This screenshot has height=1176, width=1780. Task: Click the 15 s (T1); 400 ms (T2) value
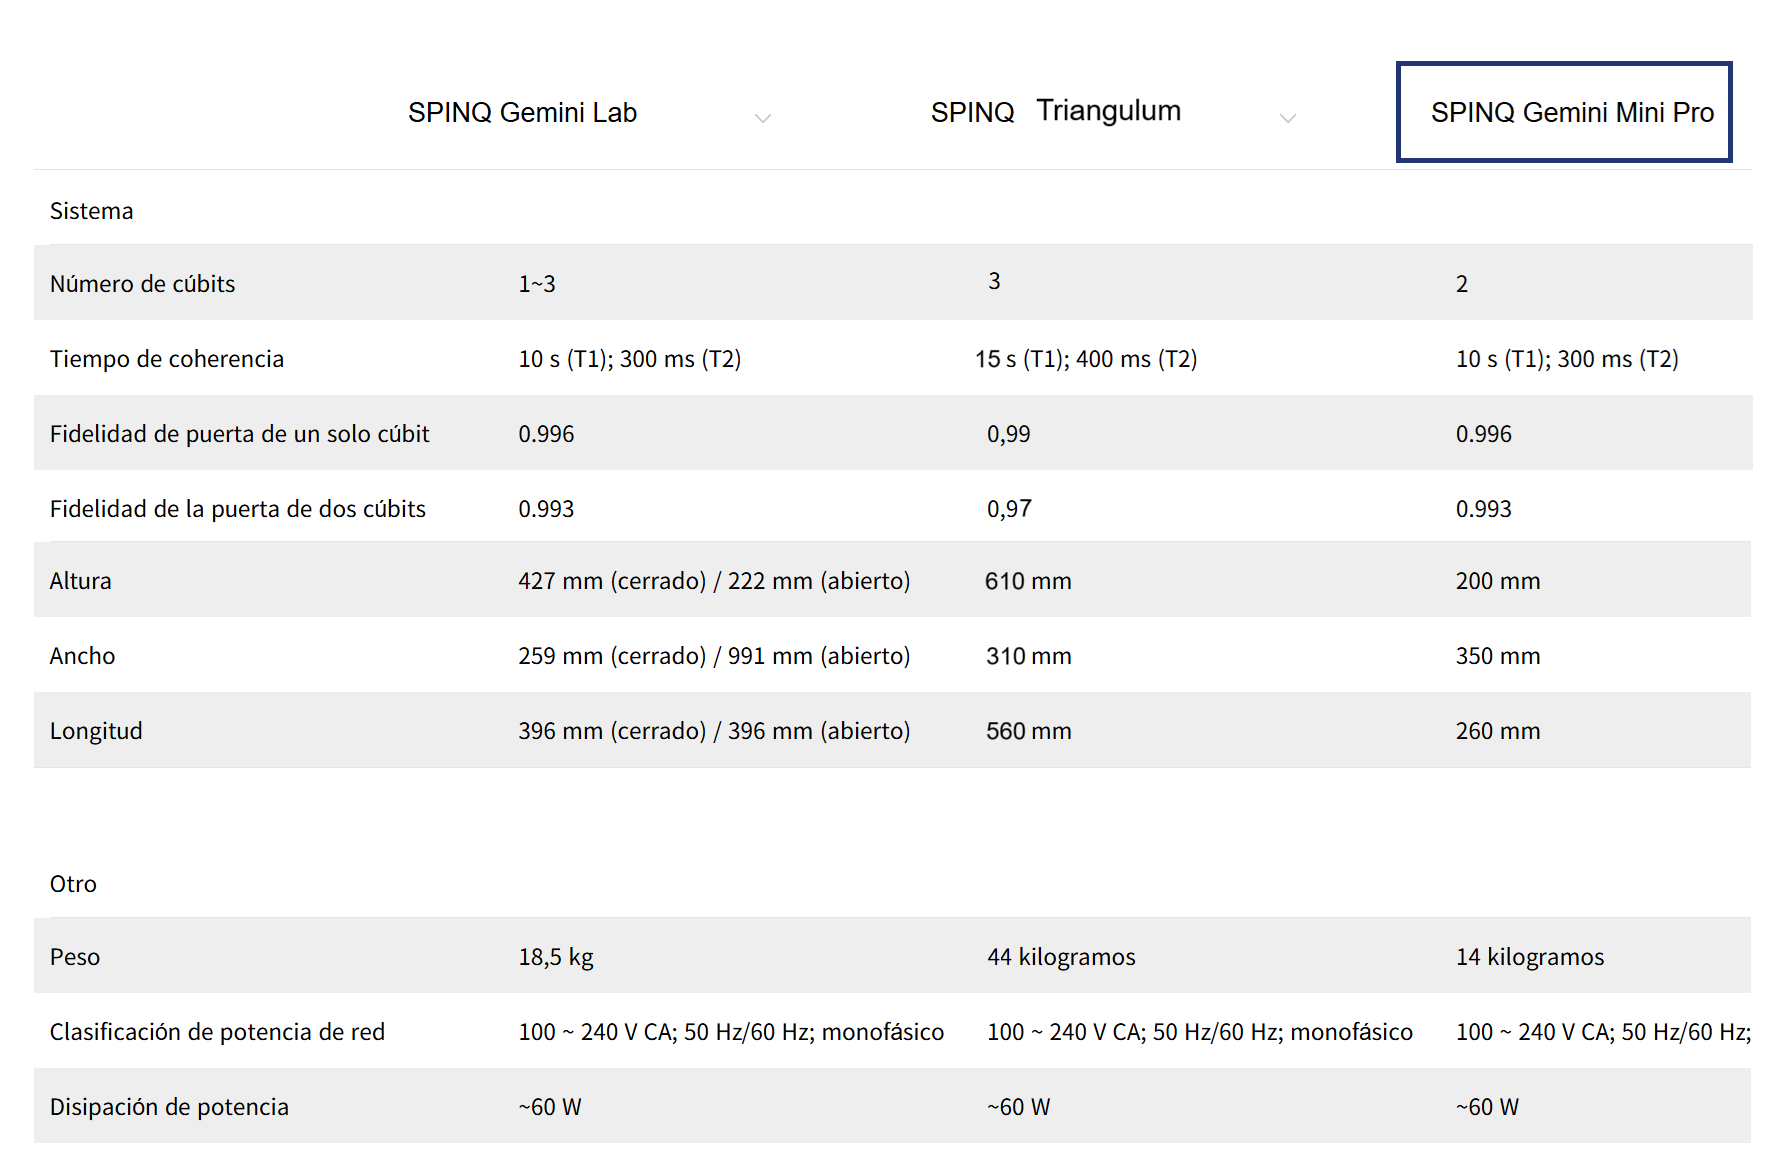pos(1086,359)
